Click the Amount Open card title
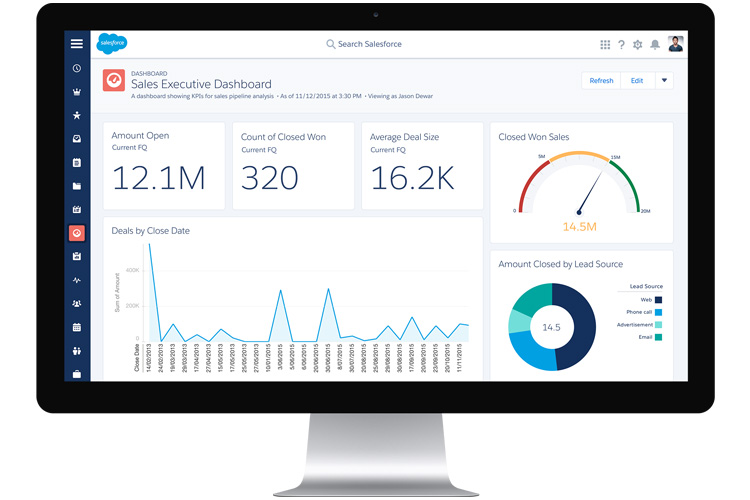The width and height of the screenshot is (750, 500). pos(140,135)
